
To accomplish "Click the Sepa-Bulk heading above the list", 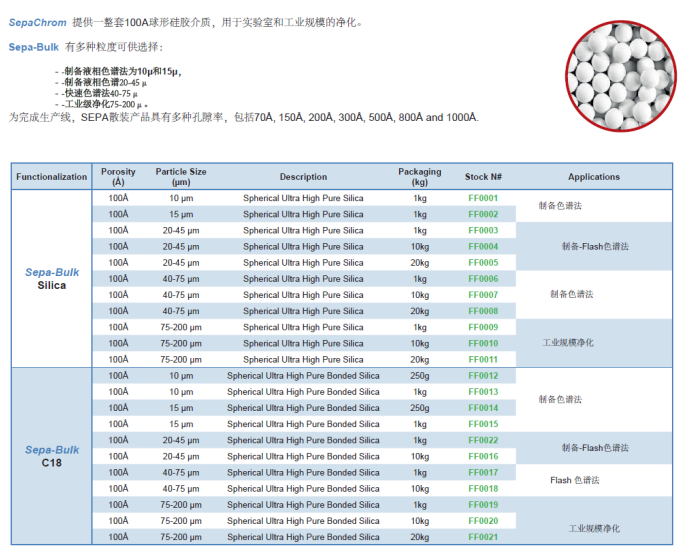I will pyautogui.click(x=34, y=47).
